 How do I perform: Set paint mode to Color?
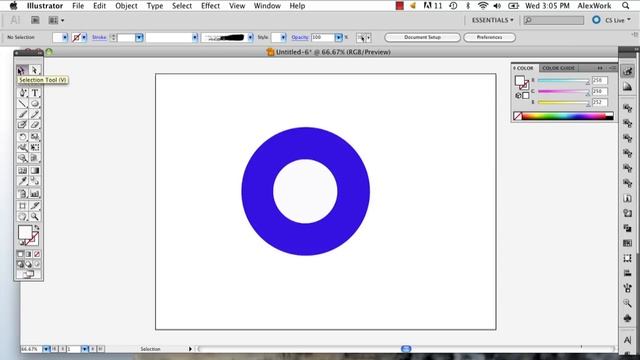[20, 254]
